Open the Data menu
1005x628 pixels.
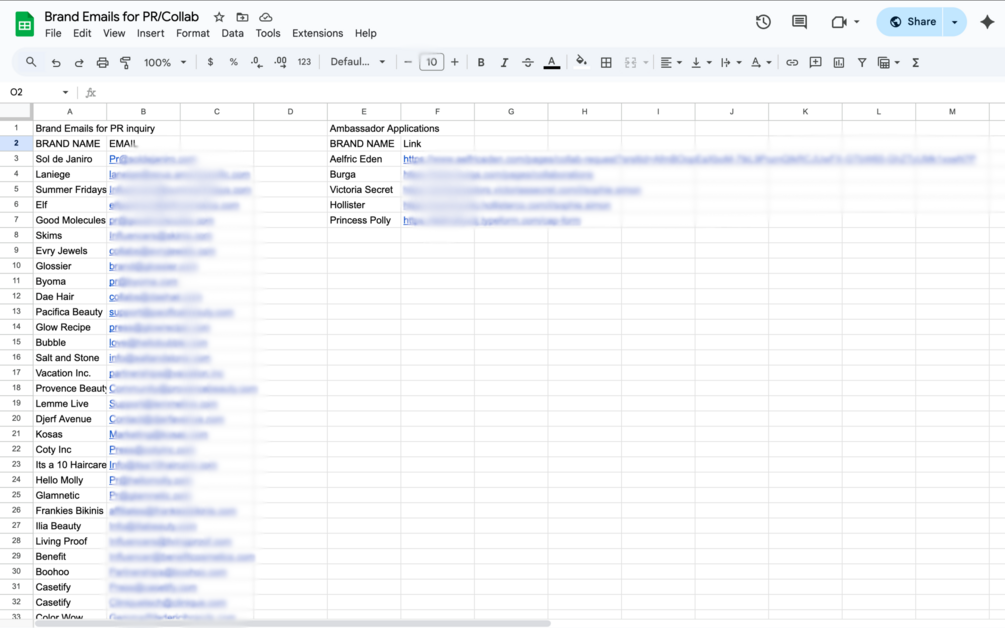pos(233,33)
